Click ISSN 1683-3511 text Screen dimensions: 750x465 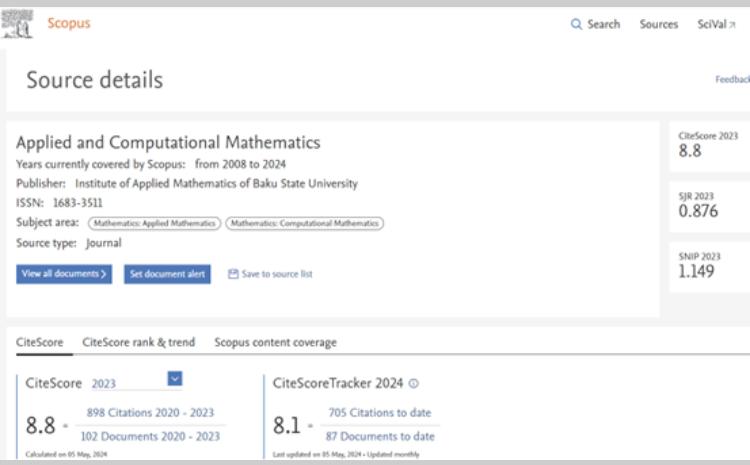pos(59,203)
